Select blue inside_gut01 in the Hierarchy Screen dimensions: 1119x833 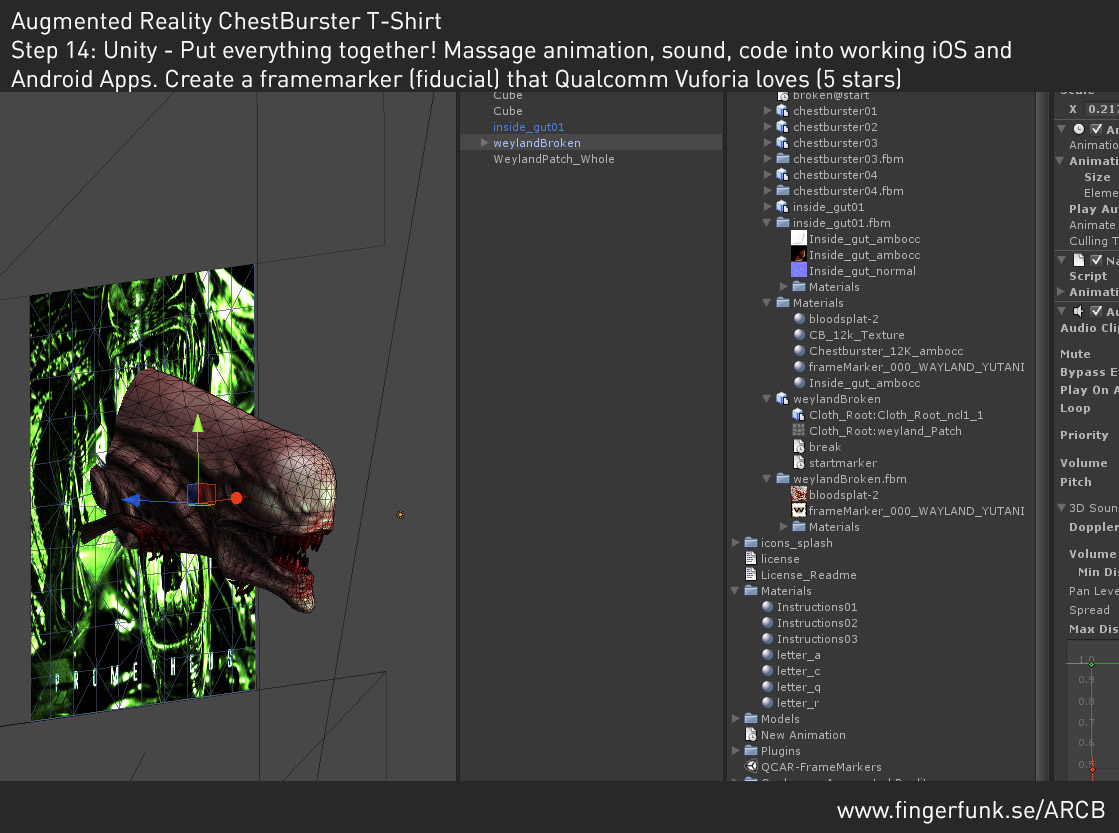(x=529, y=127)
